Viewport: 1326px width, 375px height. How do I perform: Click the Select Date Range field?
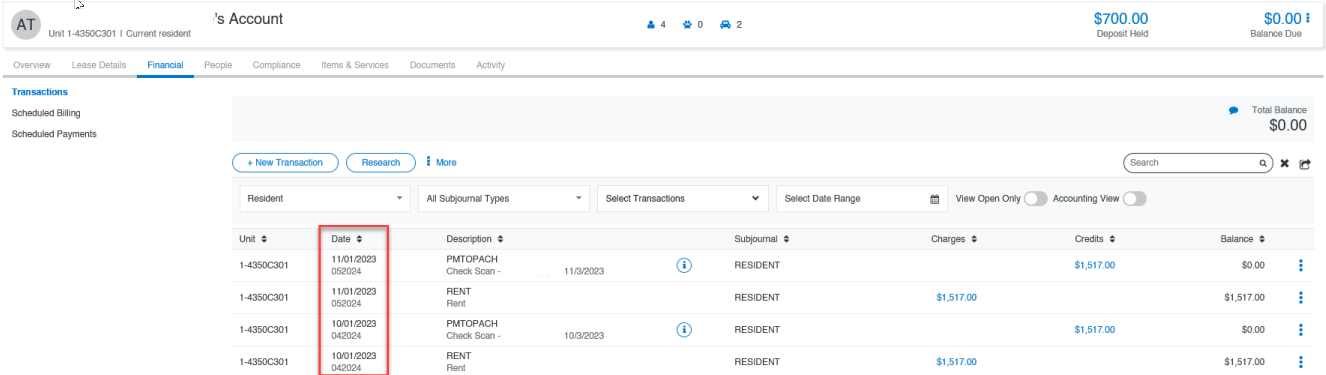coord(862,199)
